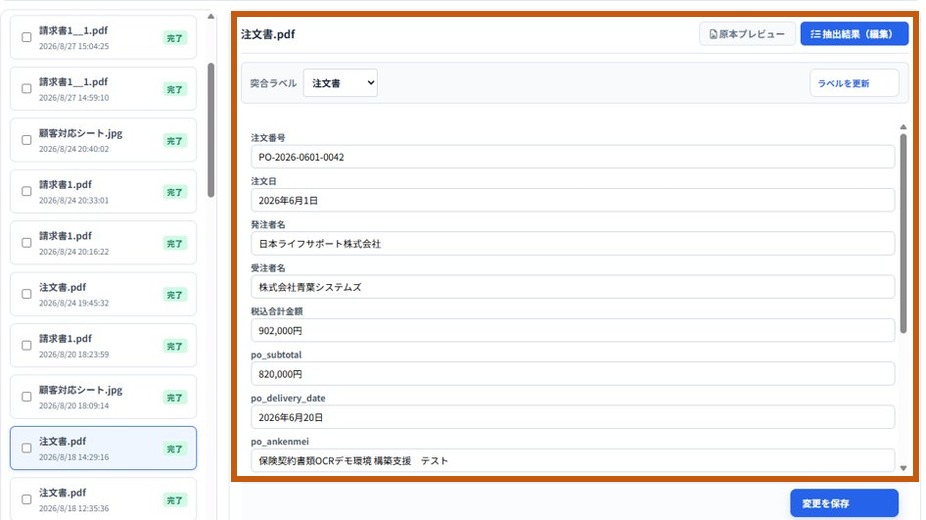The height and width of the screenshot is (520, 926).
Task: Check the box for 請求書1__1.pdf dated 15:04:25
Action: [27, 37]
